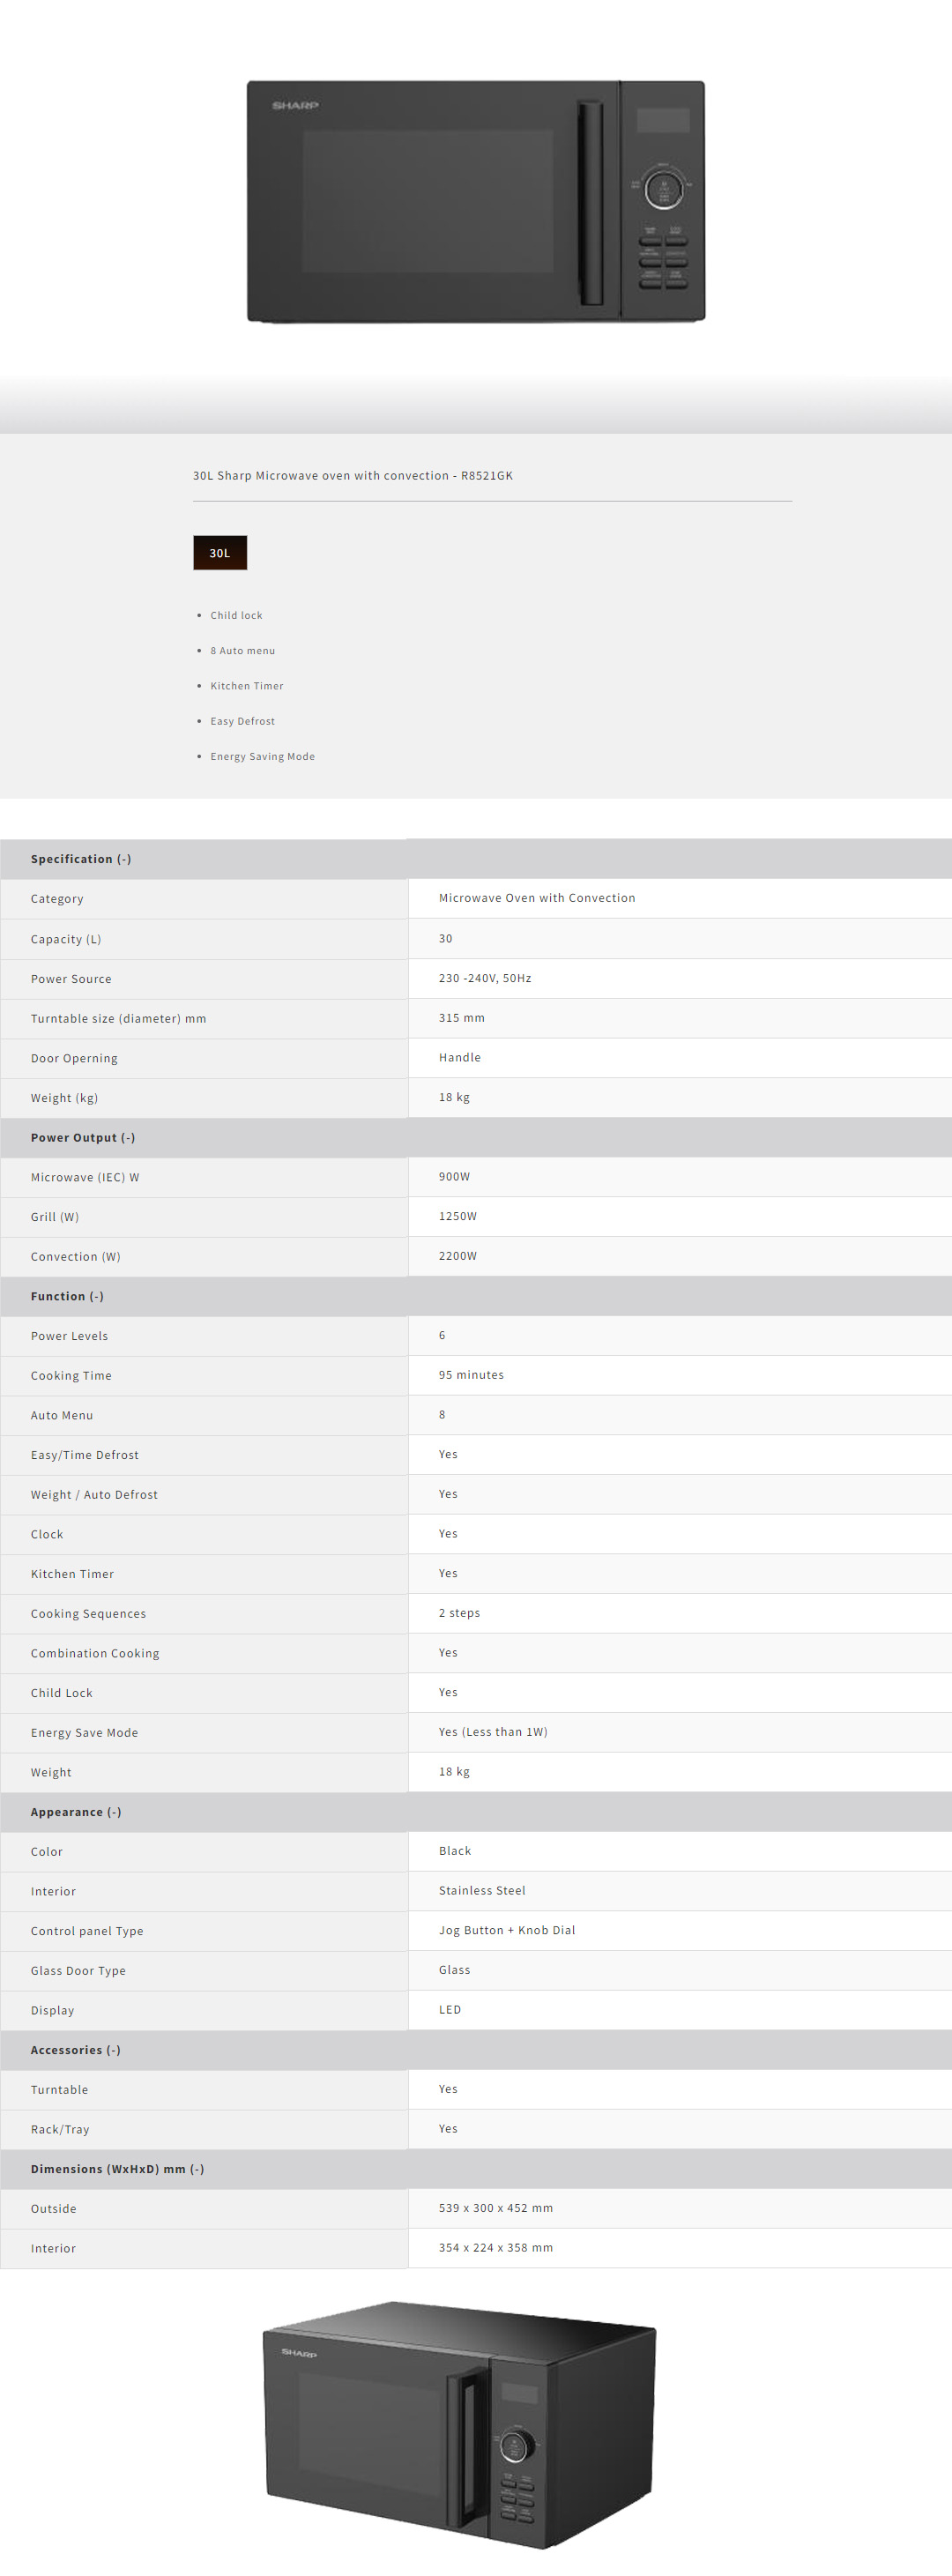Click the Child lock feature bullet
952x2576 pixels.
tap(236, 616)
